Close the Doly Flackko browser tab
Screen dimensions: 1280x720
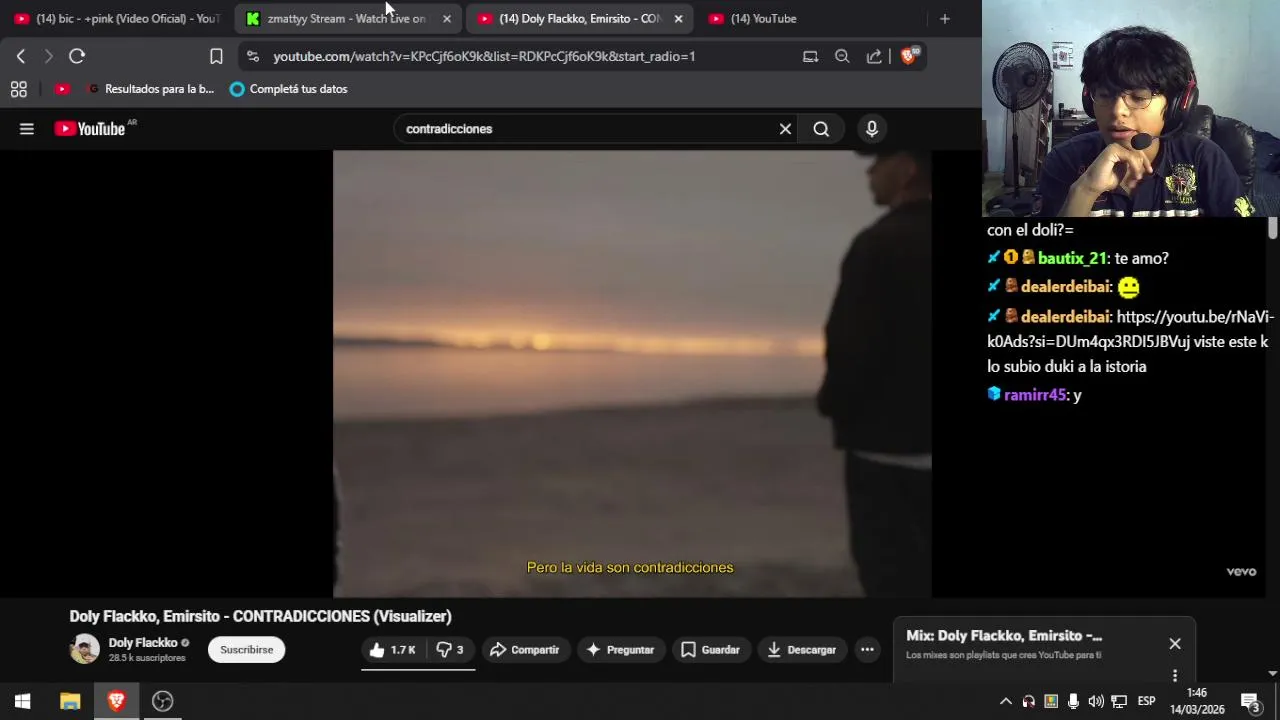[678, 18]
